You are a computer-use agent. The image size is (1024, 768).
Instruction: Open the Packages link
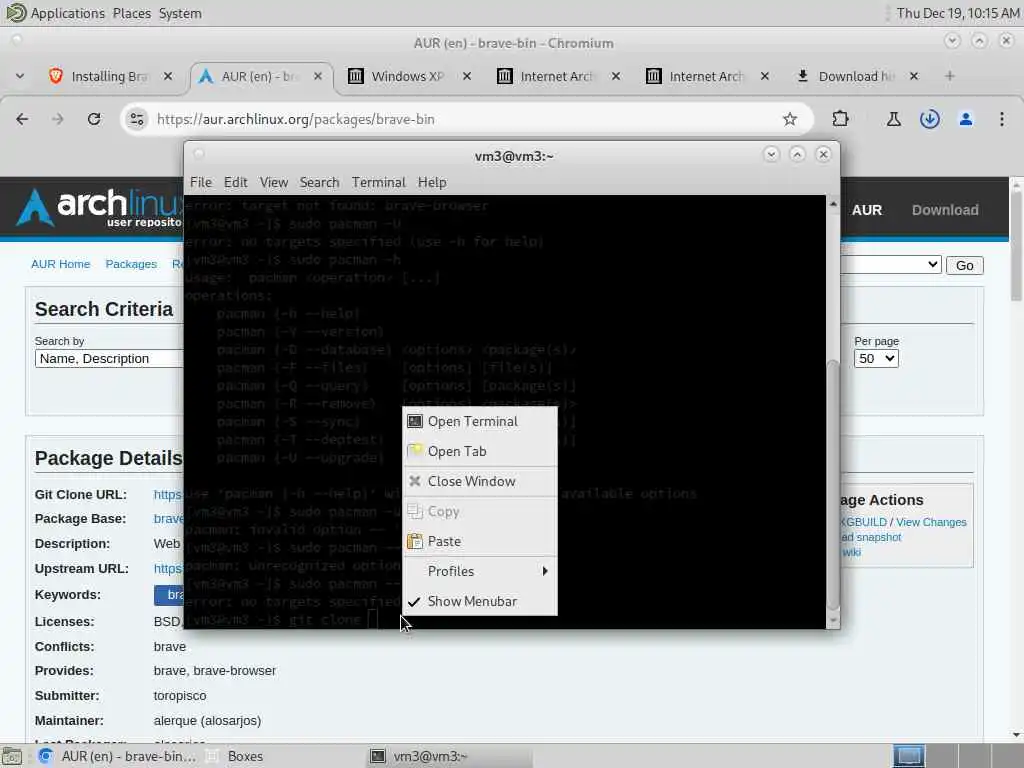point(131,264)
